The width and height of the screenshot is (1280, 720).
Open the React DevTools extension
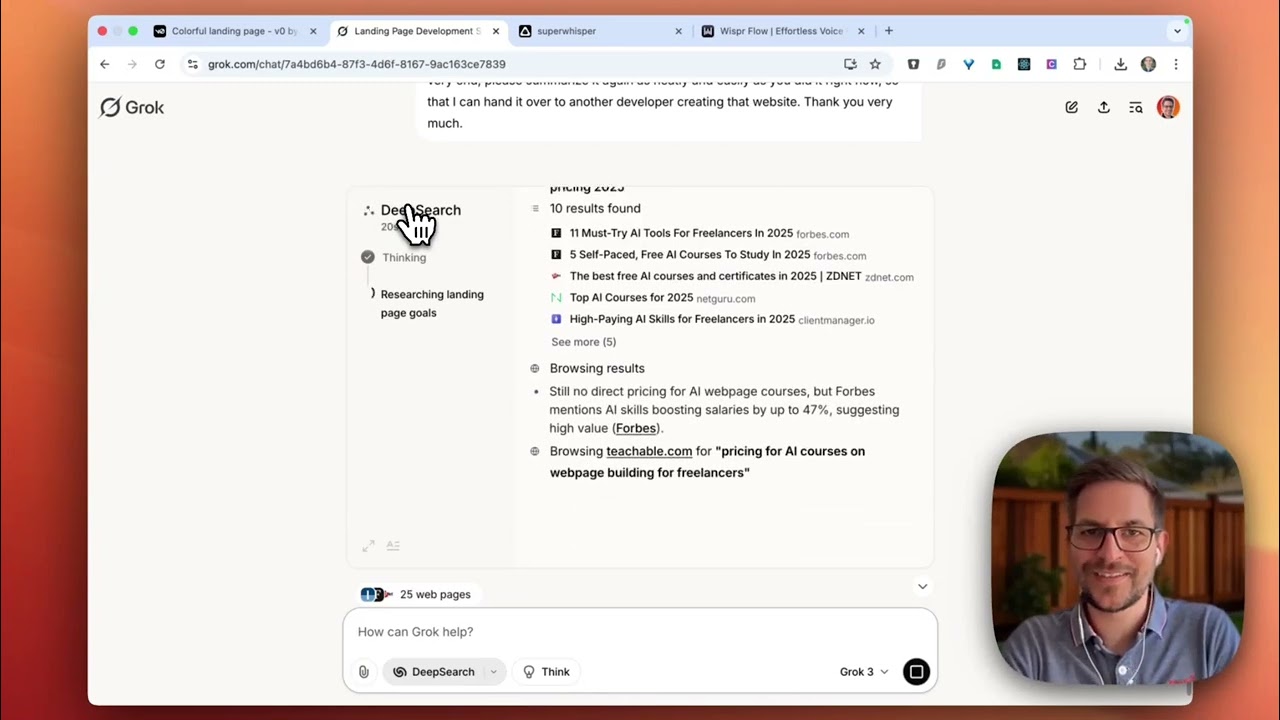1024,64
